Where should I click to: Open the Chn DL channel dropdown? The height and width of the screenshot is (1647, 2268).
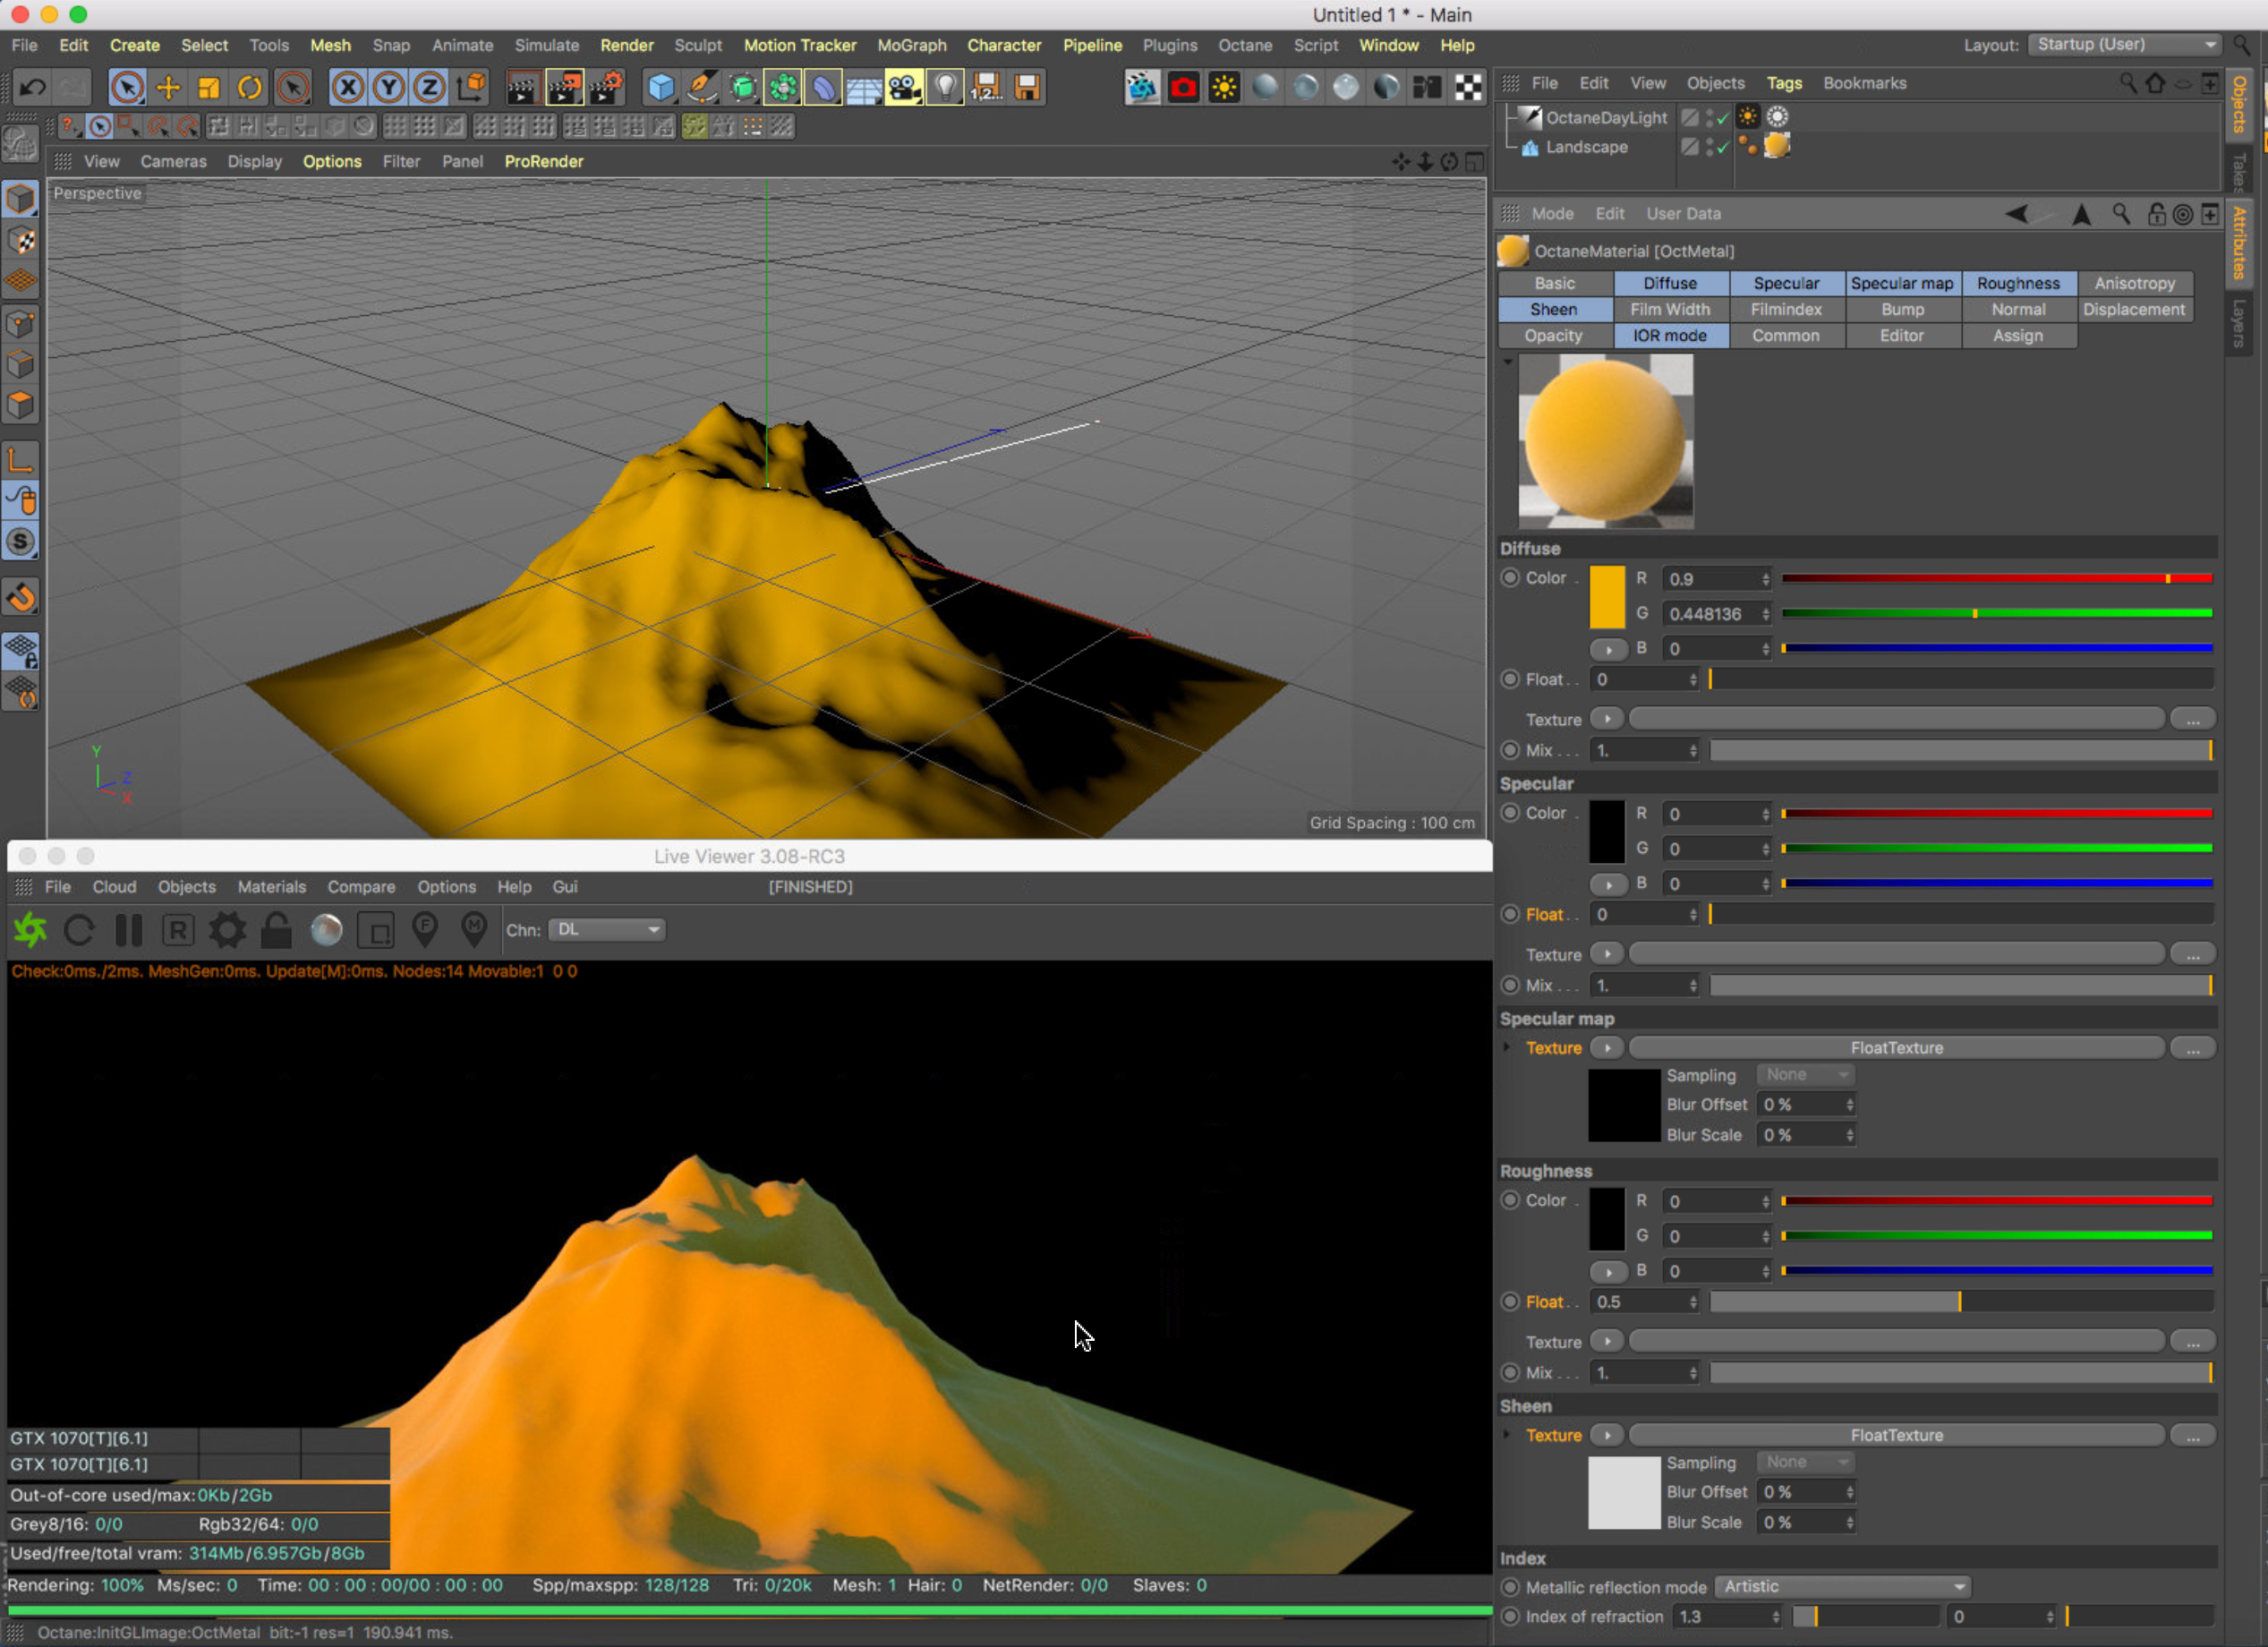point(606,930)
